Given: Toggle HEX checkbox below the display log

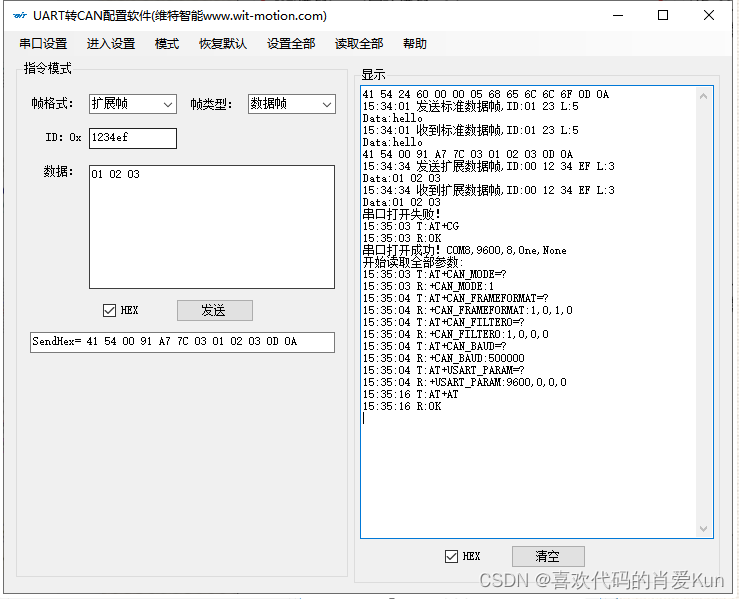Looking at the screenshot, I should pos(451,556).
